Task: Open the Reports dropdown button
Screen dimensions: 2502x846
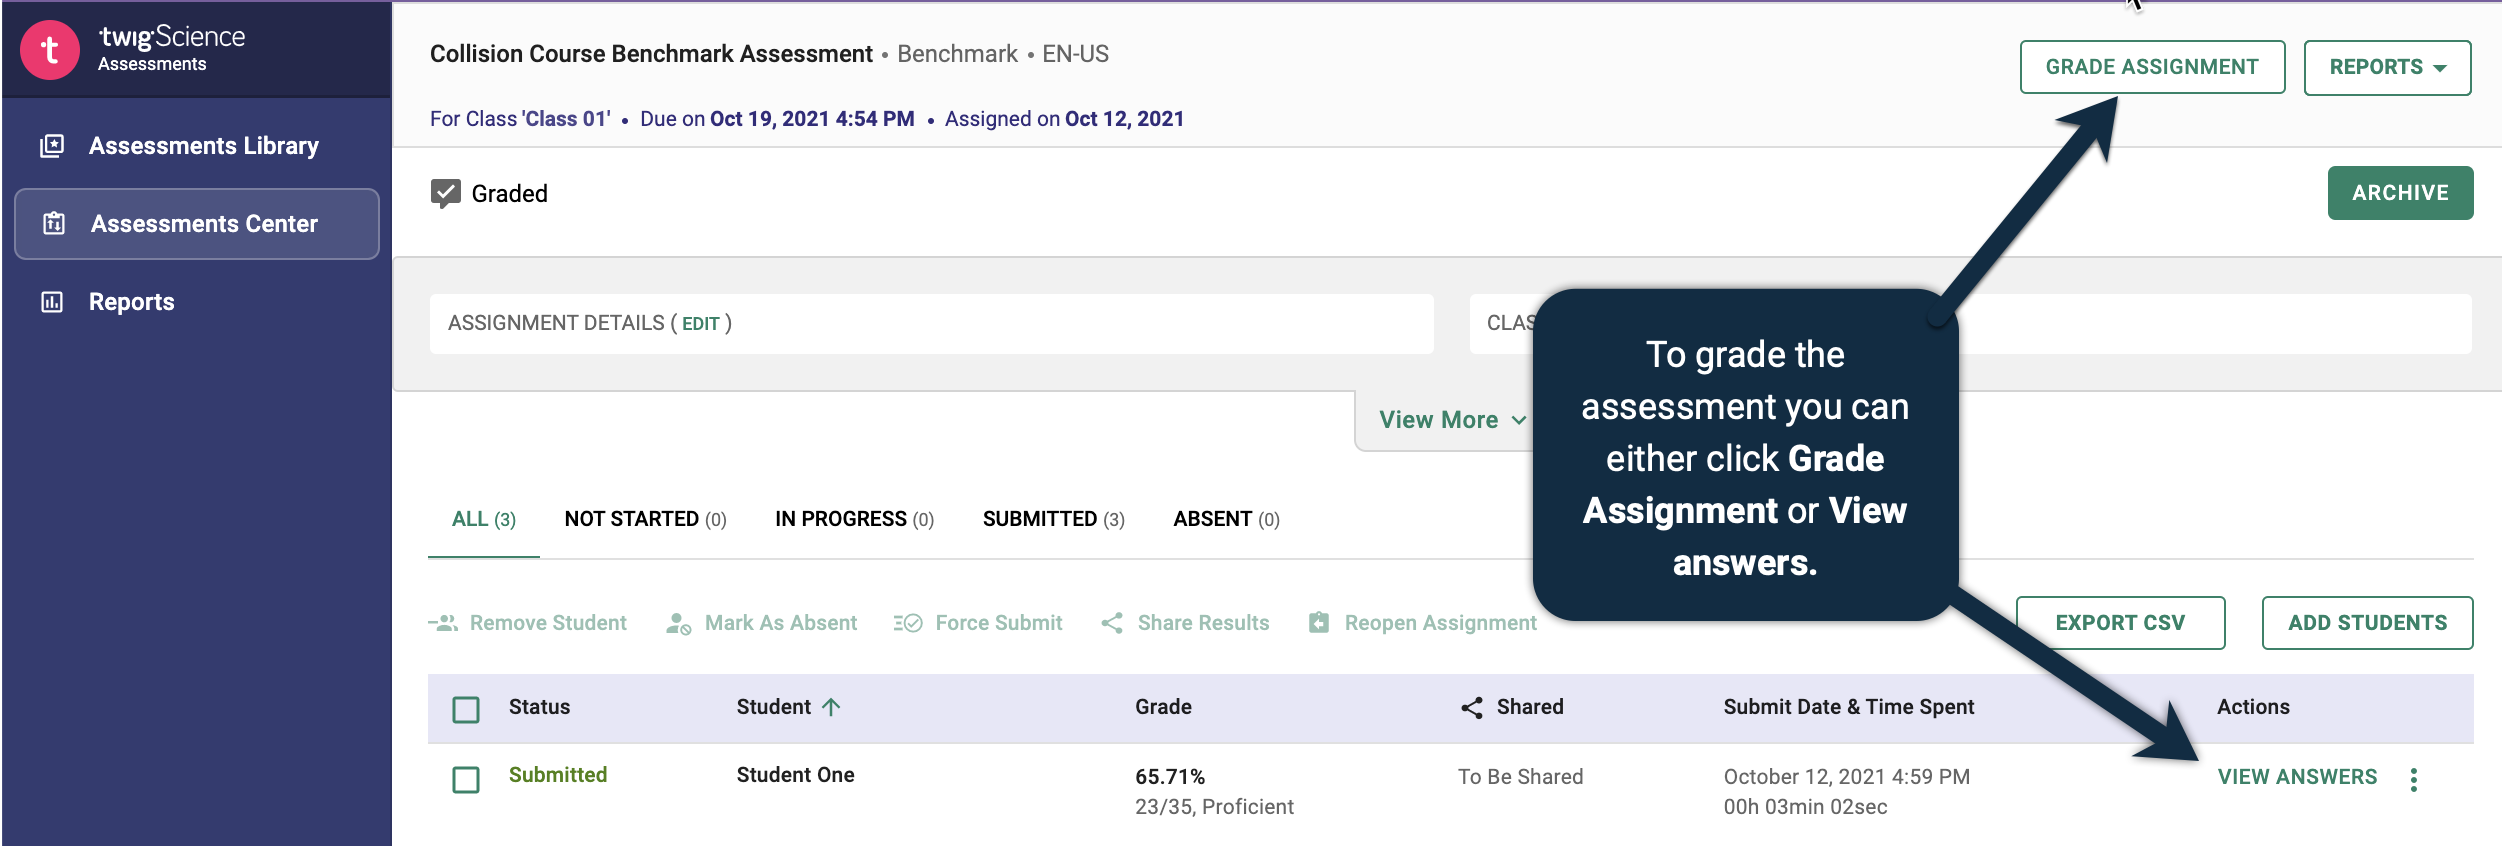Action: point(2387,67)
